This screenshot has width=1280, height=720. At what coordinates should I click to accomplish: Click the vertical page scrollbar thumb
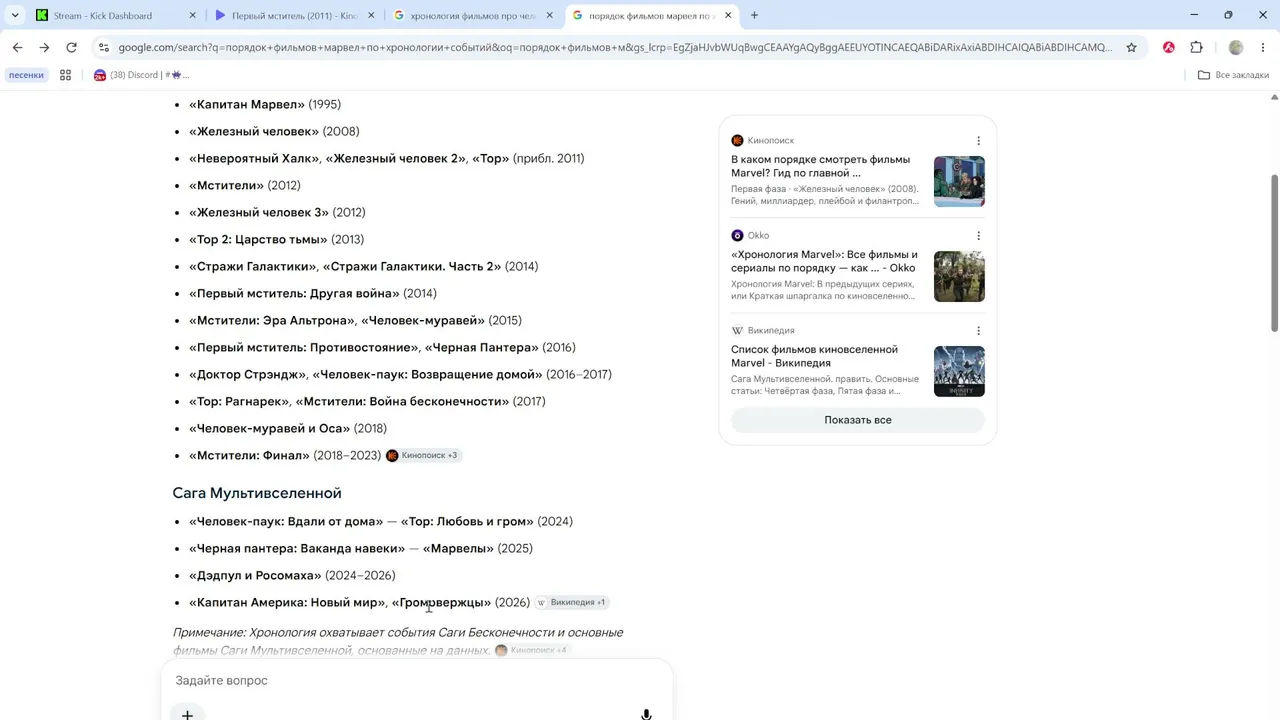coord(1274,253)
